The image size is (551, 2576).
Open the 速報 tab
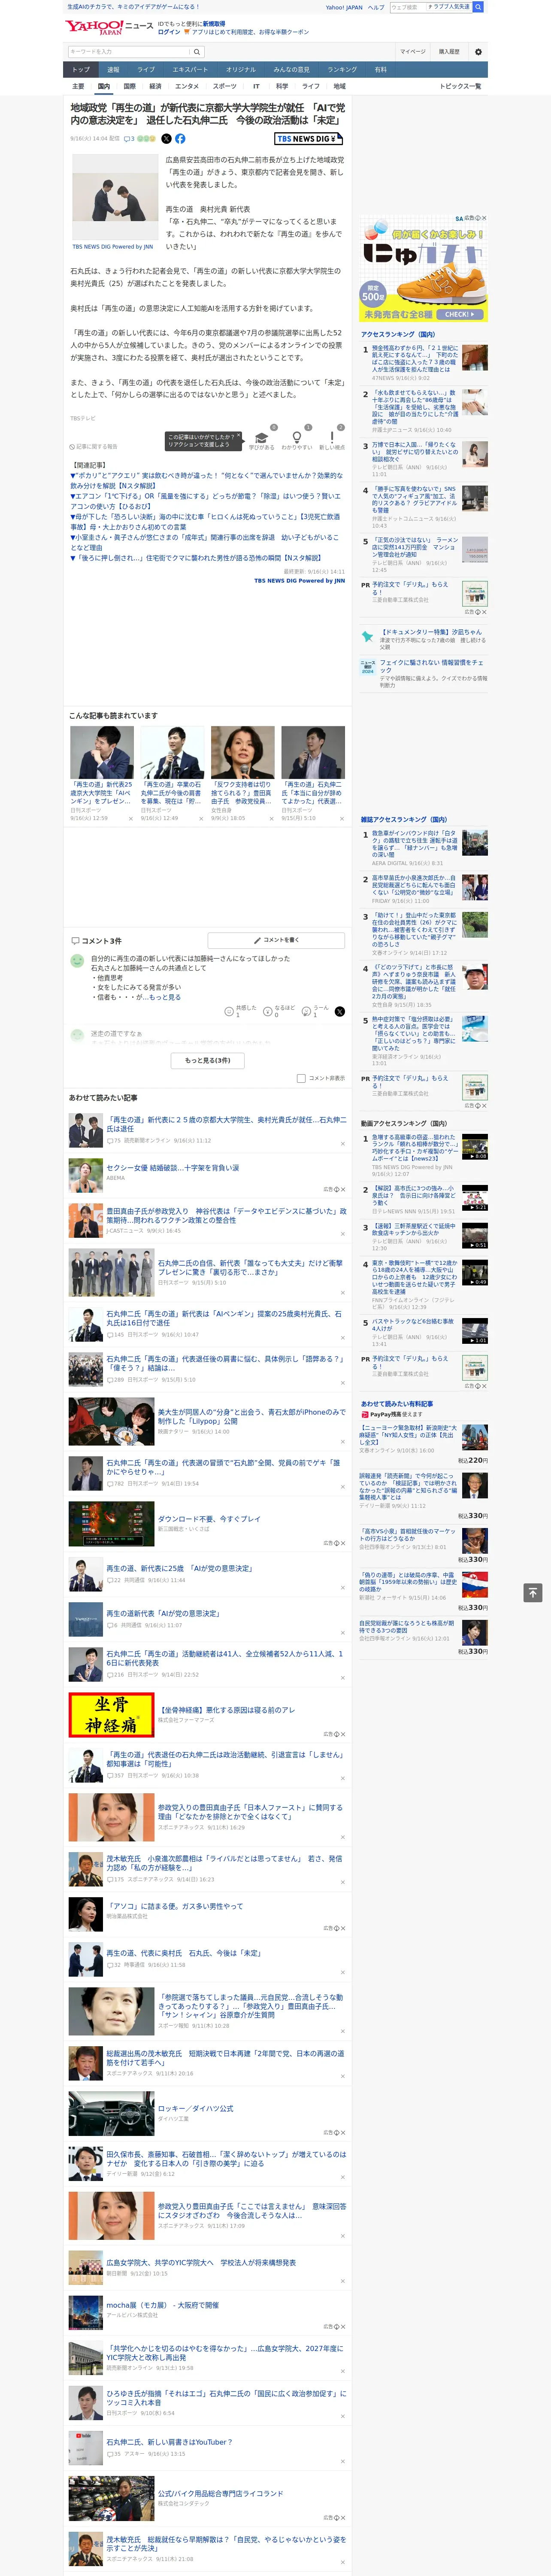(113, 70)
